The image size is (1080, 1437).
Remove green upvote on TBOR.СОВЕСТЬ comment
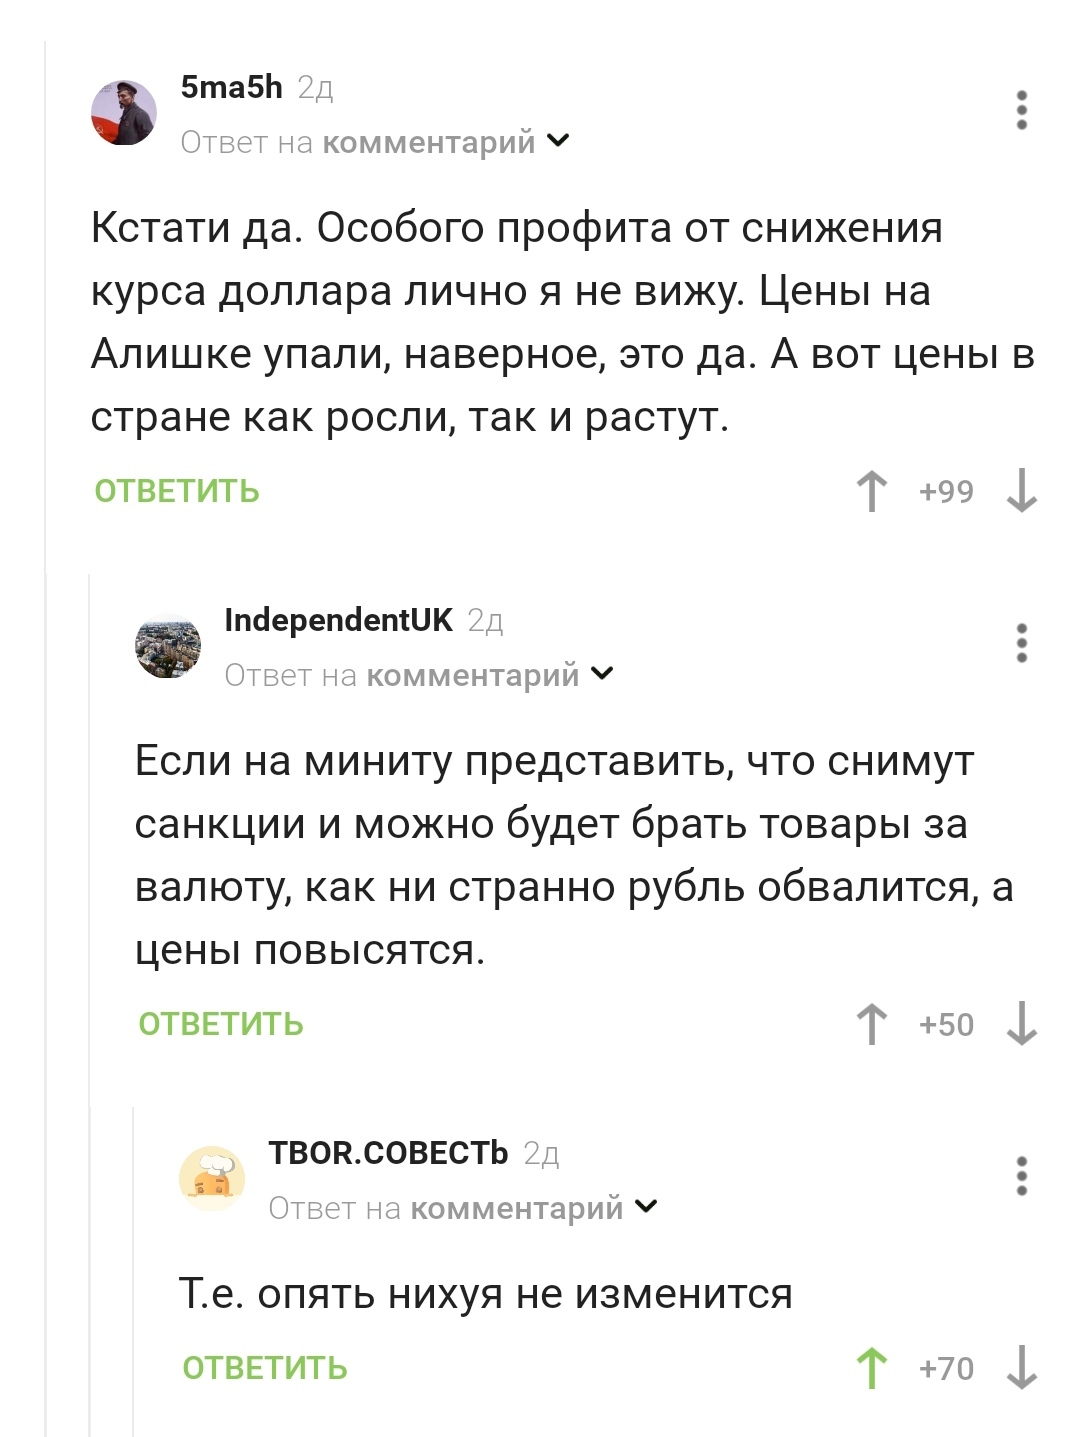[872, 1368]
